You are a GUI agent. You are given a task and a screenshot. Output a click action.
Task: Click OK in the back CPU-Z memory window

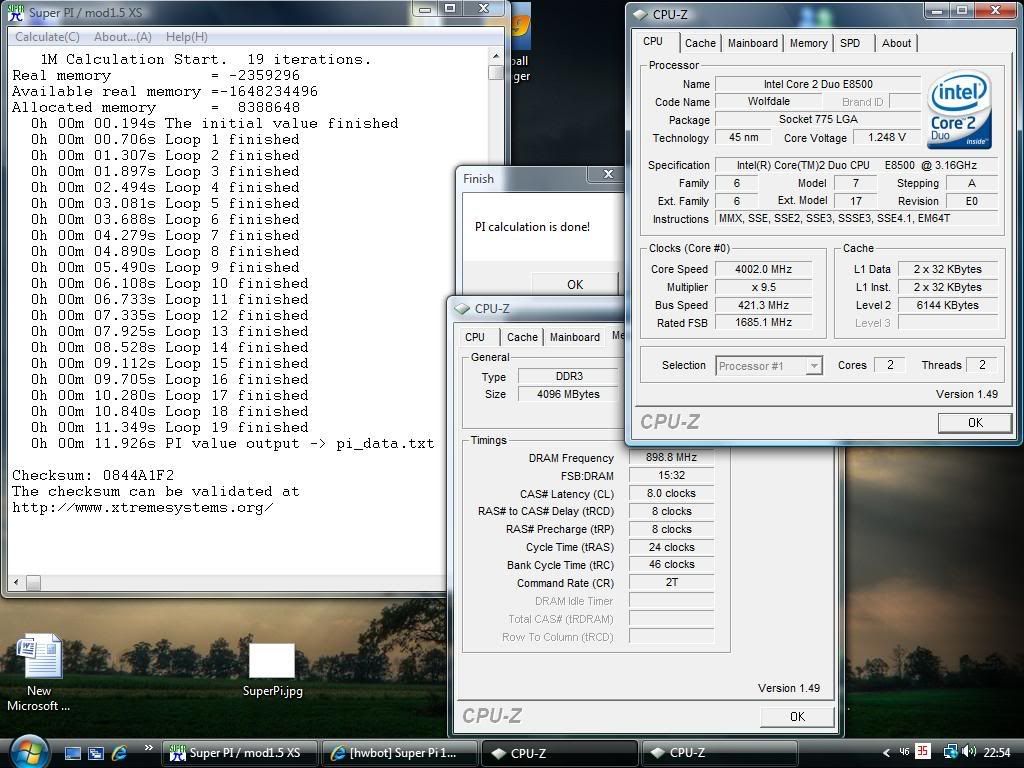797,716
